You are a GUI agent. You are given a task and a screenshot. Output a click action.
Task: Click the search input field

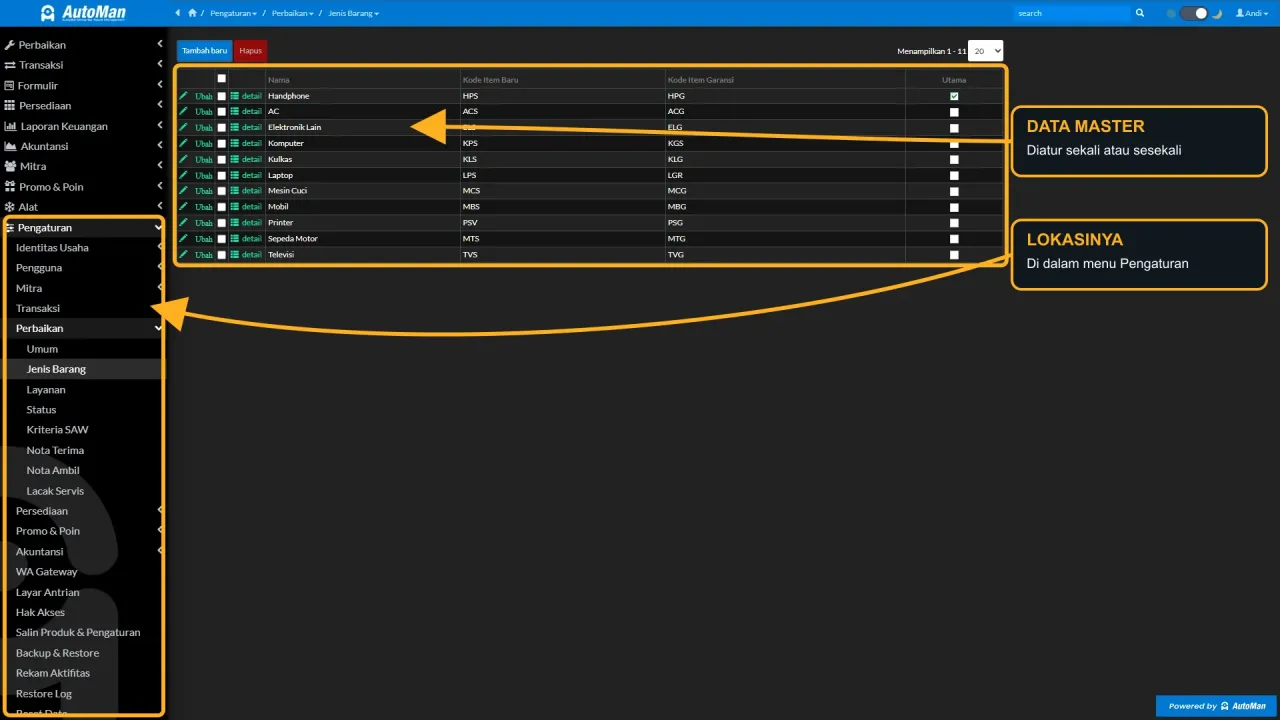[x=1071, y=13]
